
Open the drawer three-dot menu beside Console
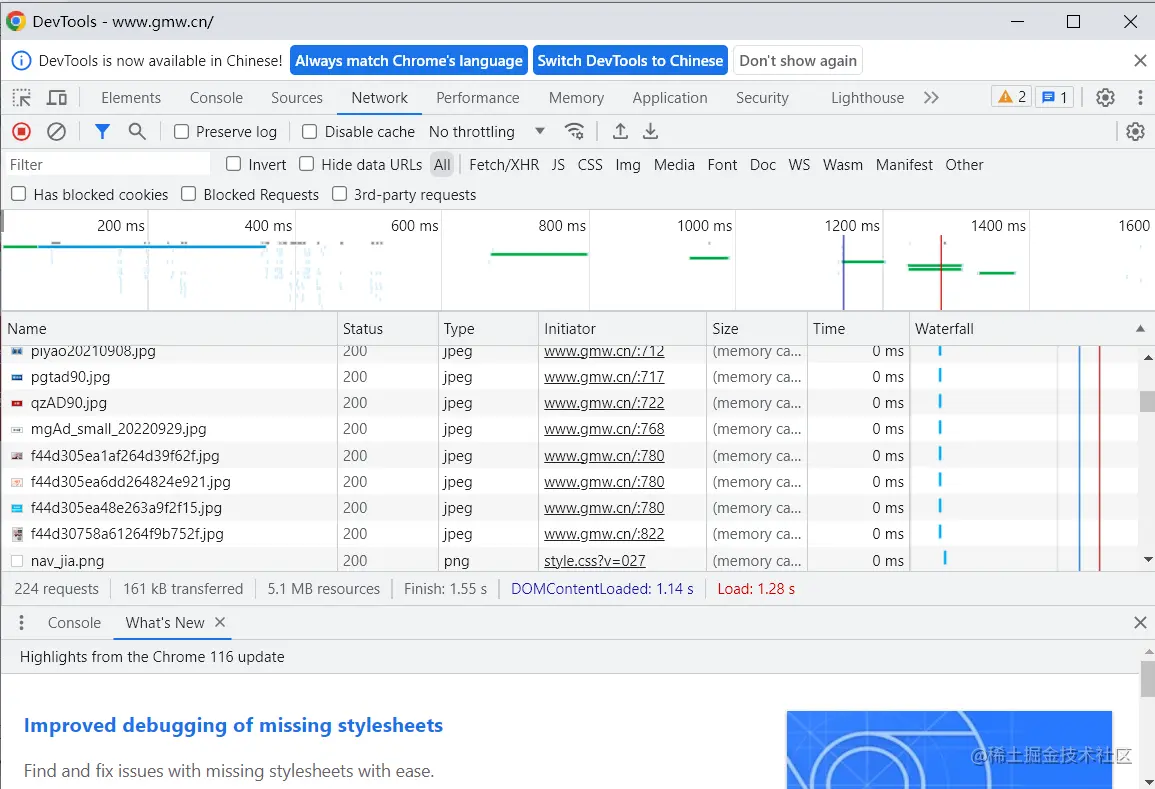coord(21,622)
